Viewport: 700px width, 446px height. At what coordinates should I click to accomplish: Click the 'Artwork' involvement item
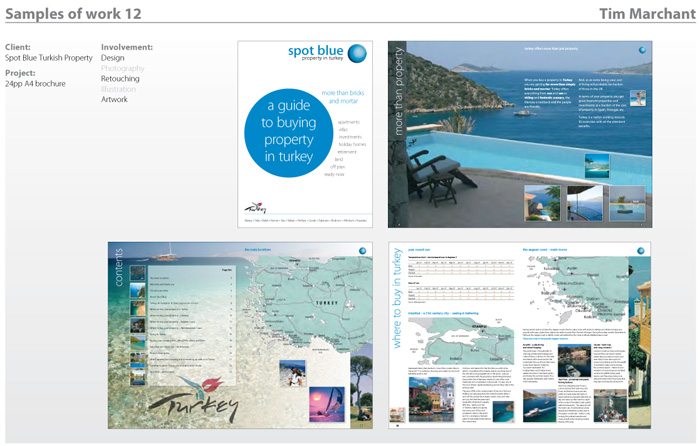(114, 99)
